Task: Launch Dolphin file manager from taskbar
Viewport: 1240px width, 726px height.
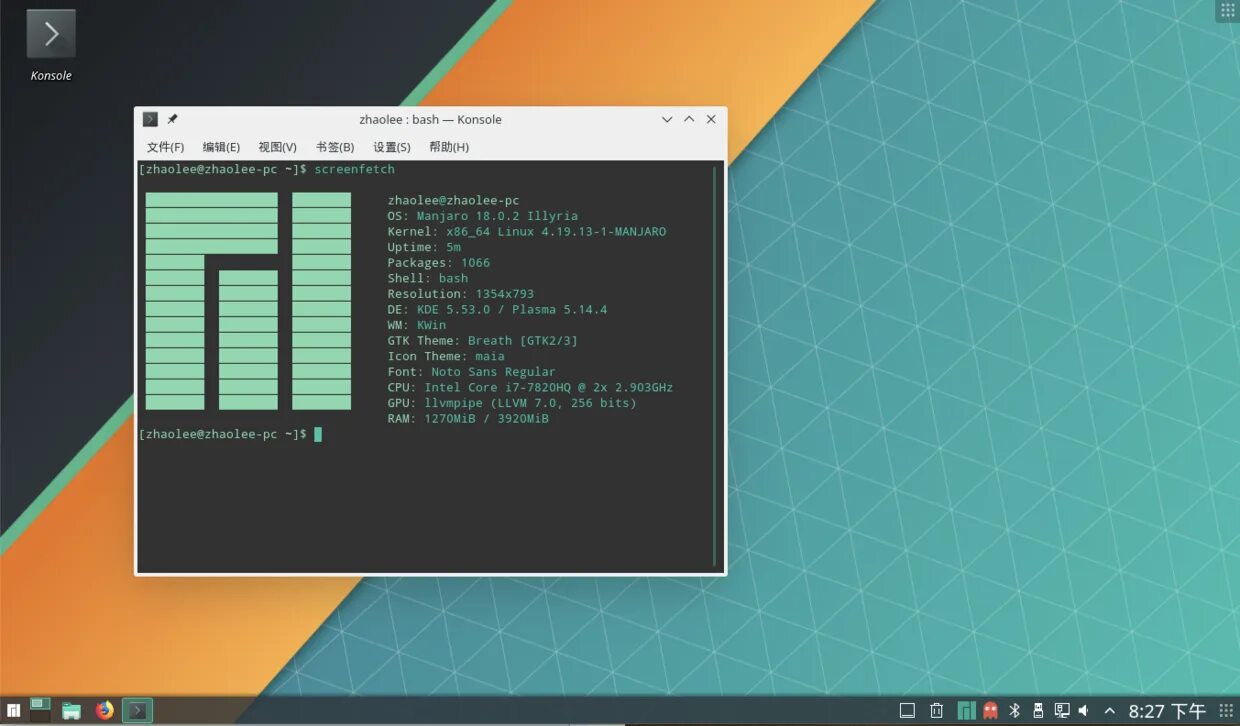Action: pos(70,710)
